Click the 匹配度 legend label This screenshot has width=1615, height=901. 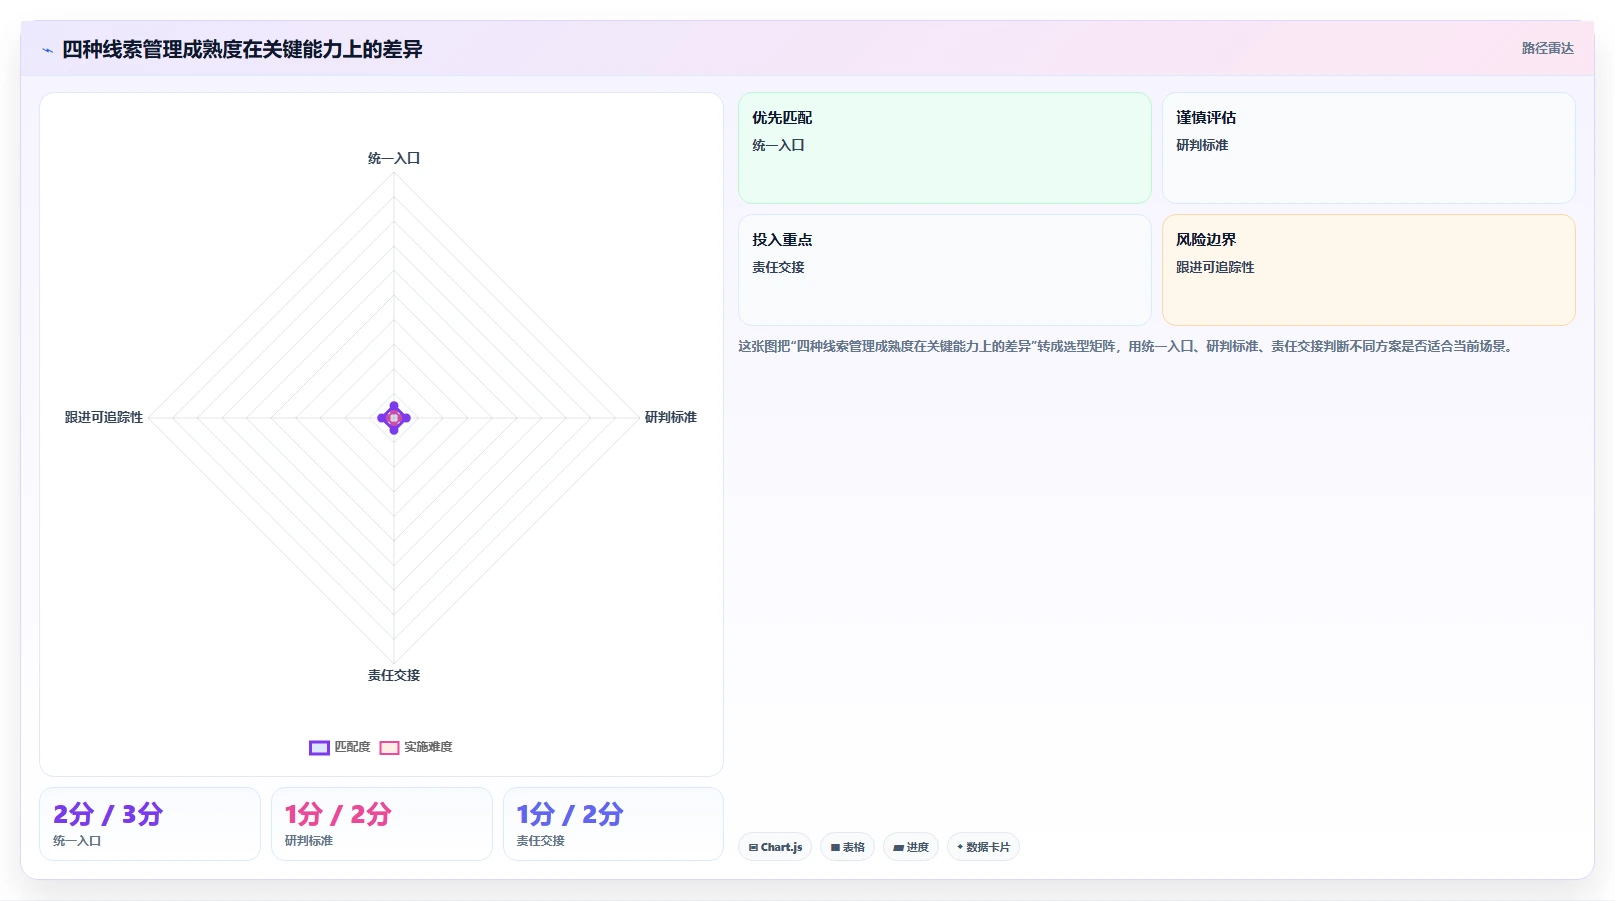tap(352, 747)
